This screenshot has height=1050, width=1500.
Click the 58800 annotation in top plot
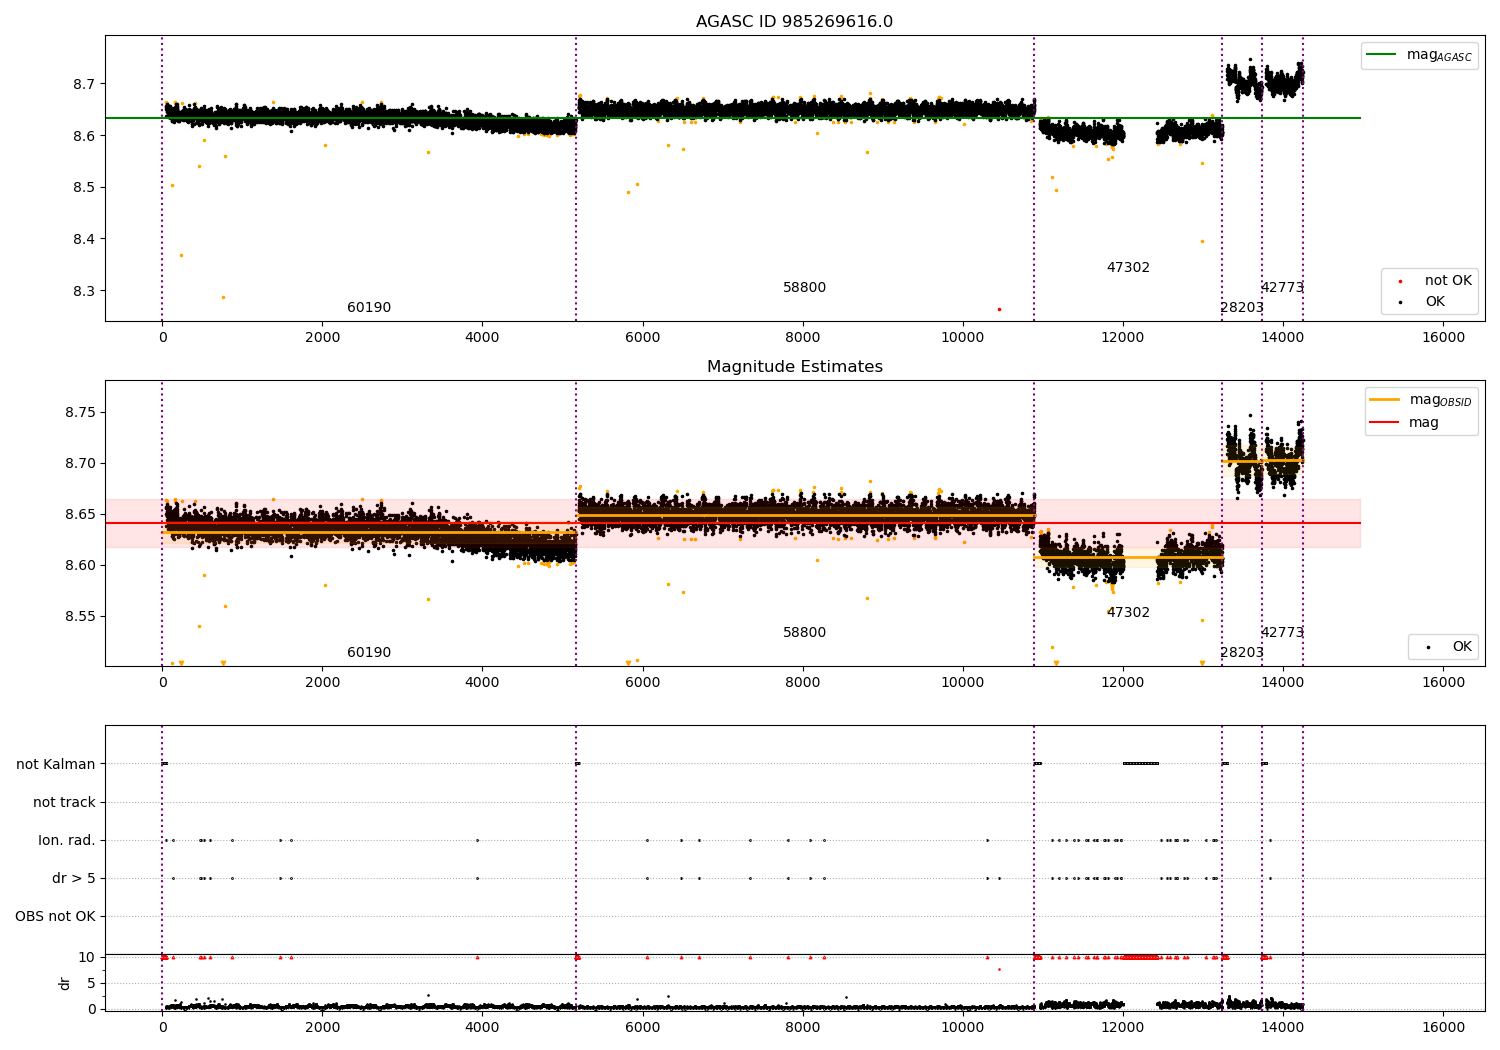tap(804, 288)
